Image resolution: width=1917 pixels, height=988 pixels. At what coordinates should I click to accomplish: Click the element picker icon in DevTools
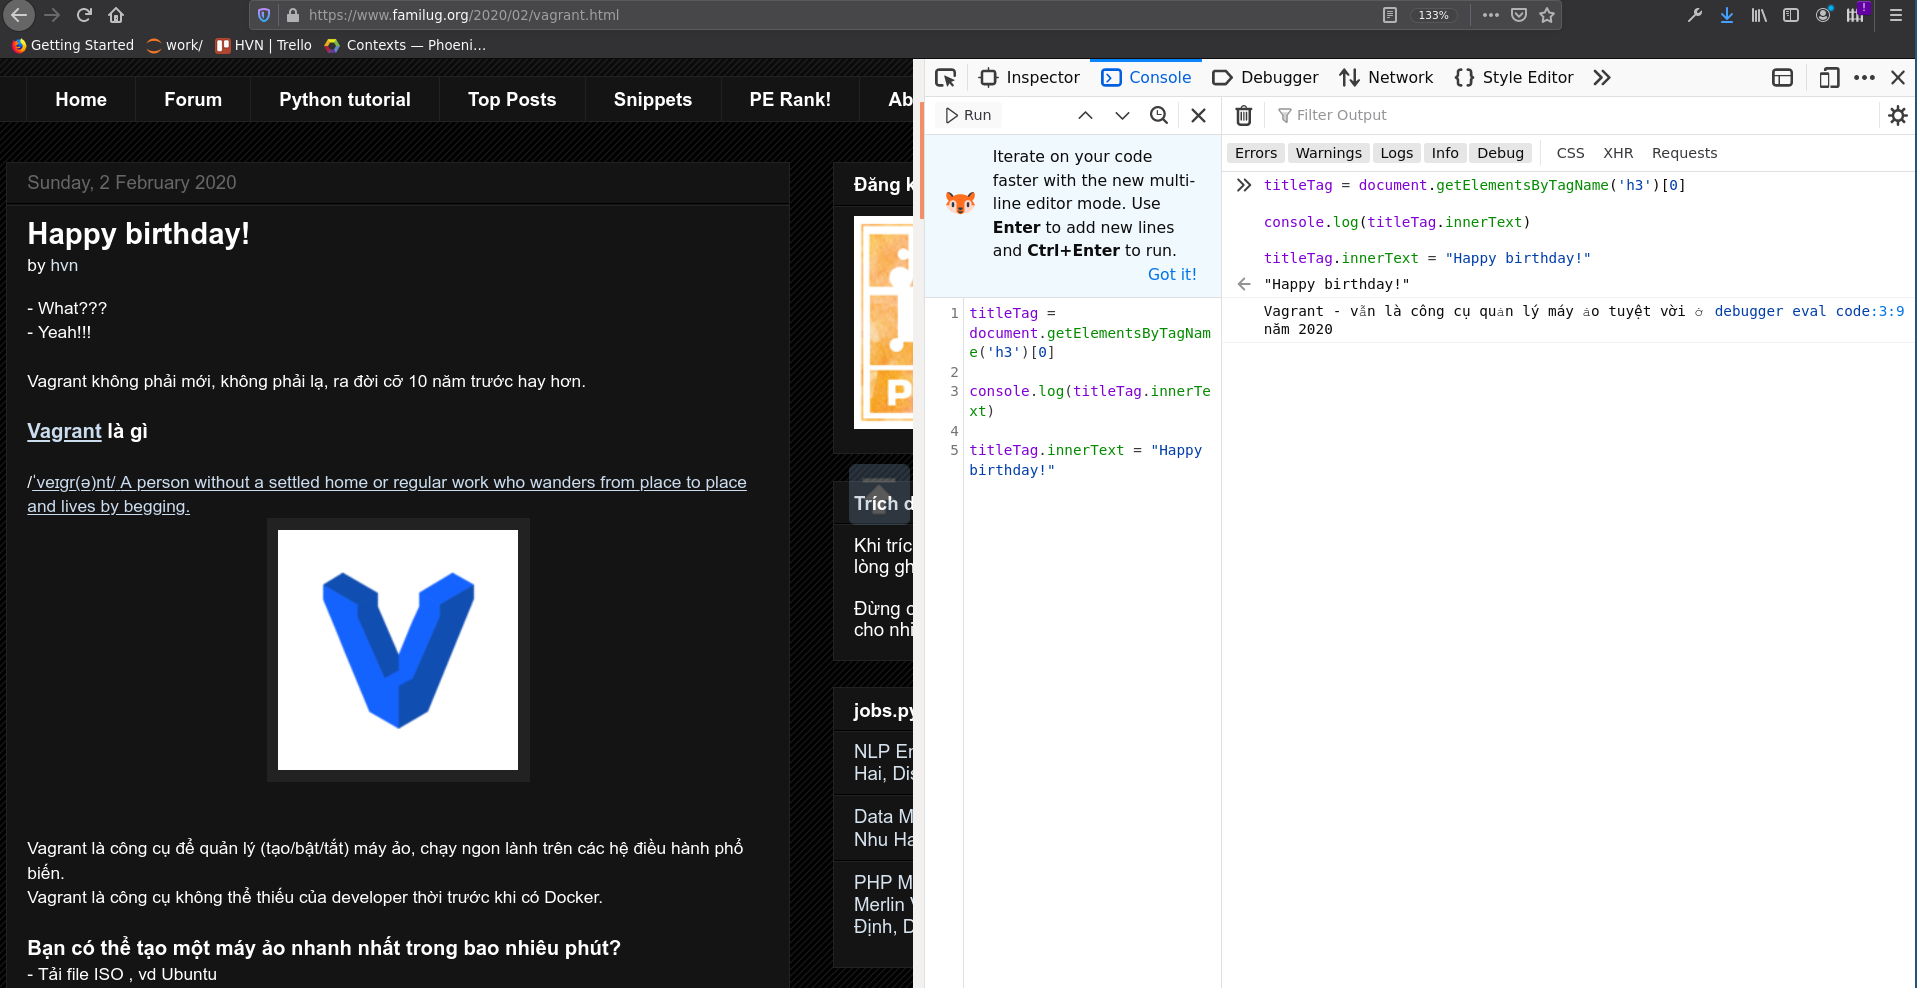coord(945,78)
